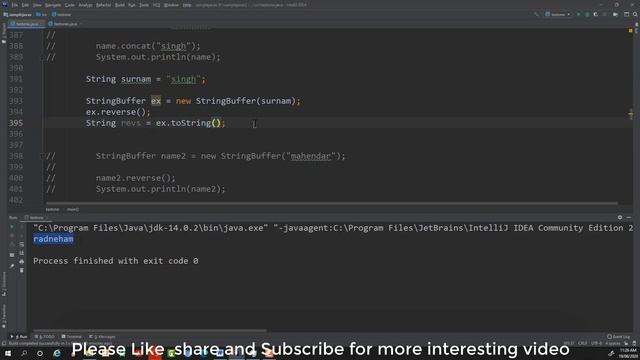Click the main() breadcrumb below editor
This screenshot has height=360, width=640.
coord(73,209)
